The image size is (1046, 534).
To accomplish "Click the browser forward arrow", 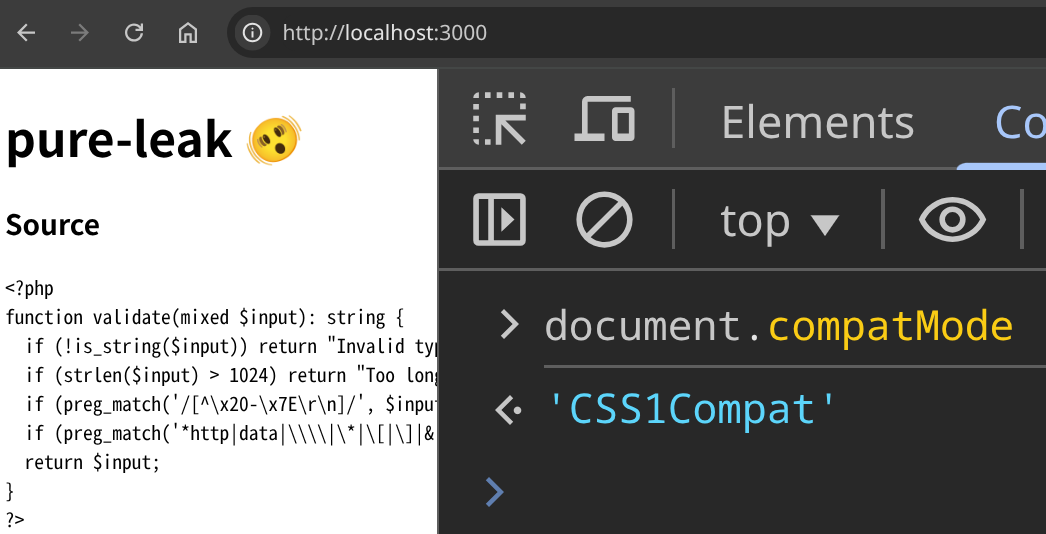I will [x=80, y=32].
